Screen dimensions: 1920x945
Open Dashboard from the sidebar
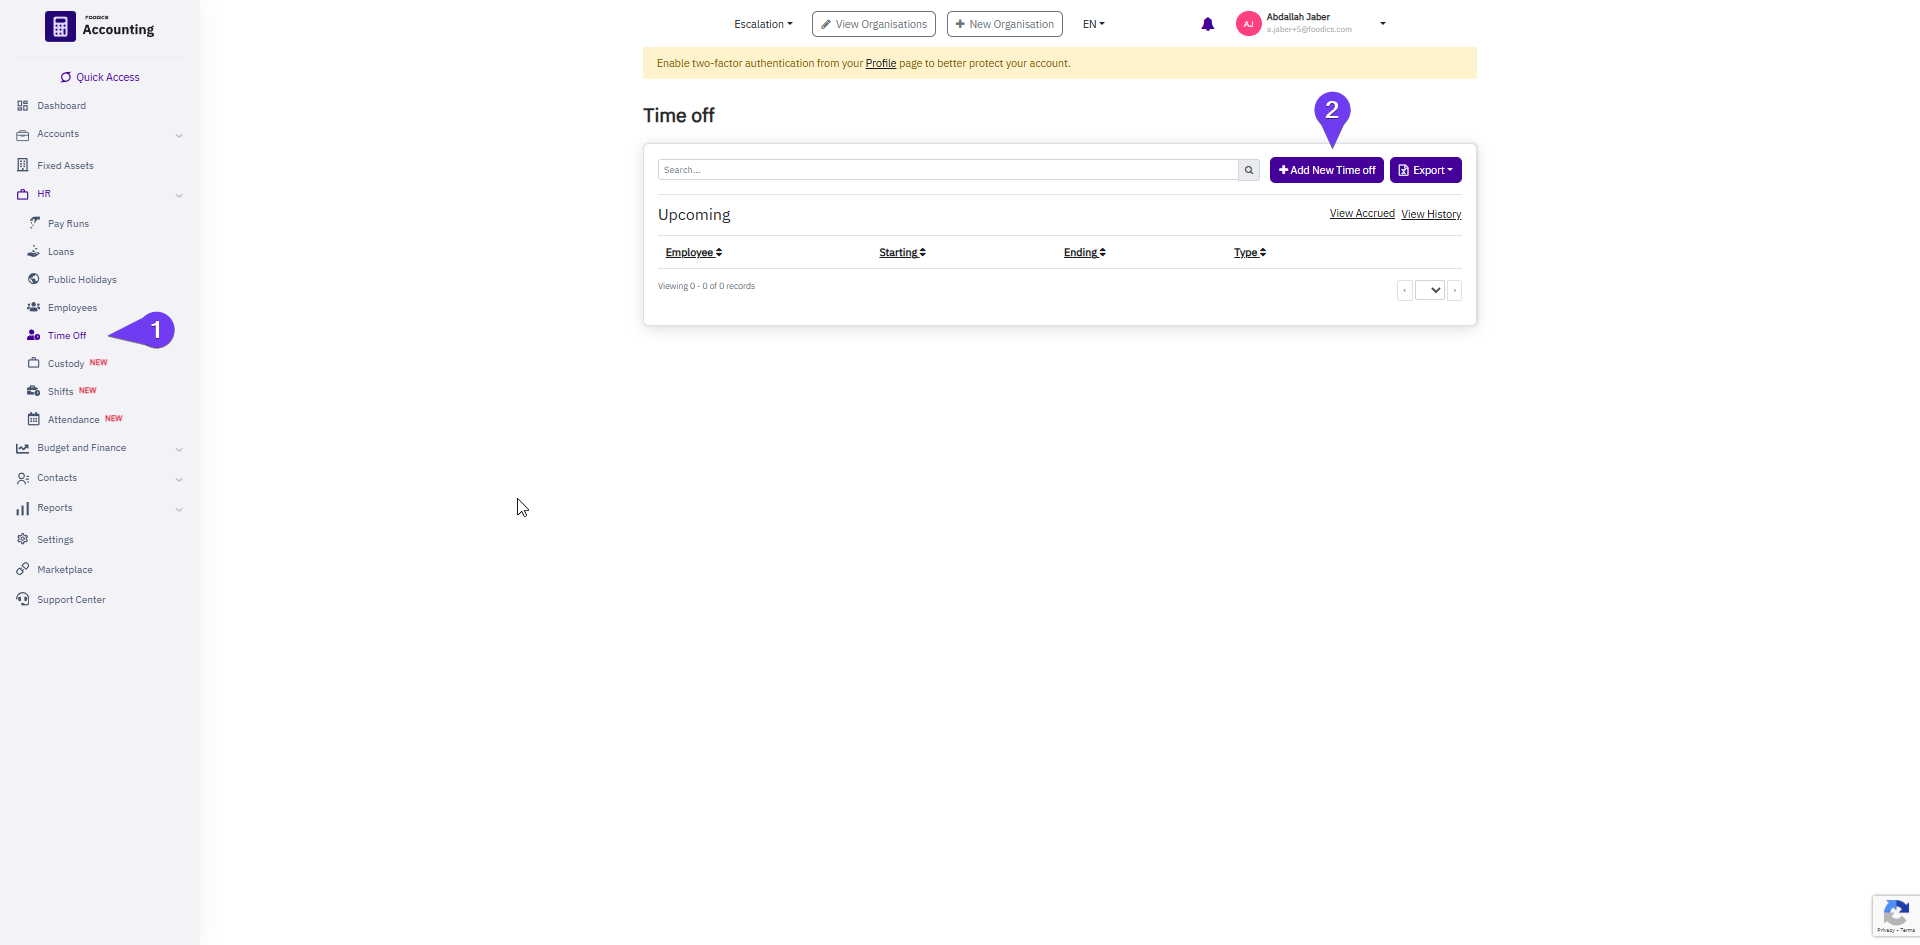point(61,106)
